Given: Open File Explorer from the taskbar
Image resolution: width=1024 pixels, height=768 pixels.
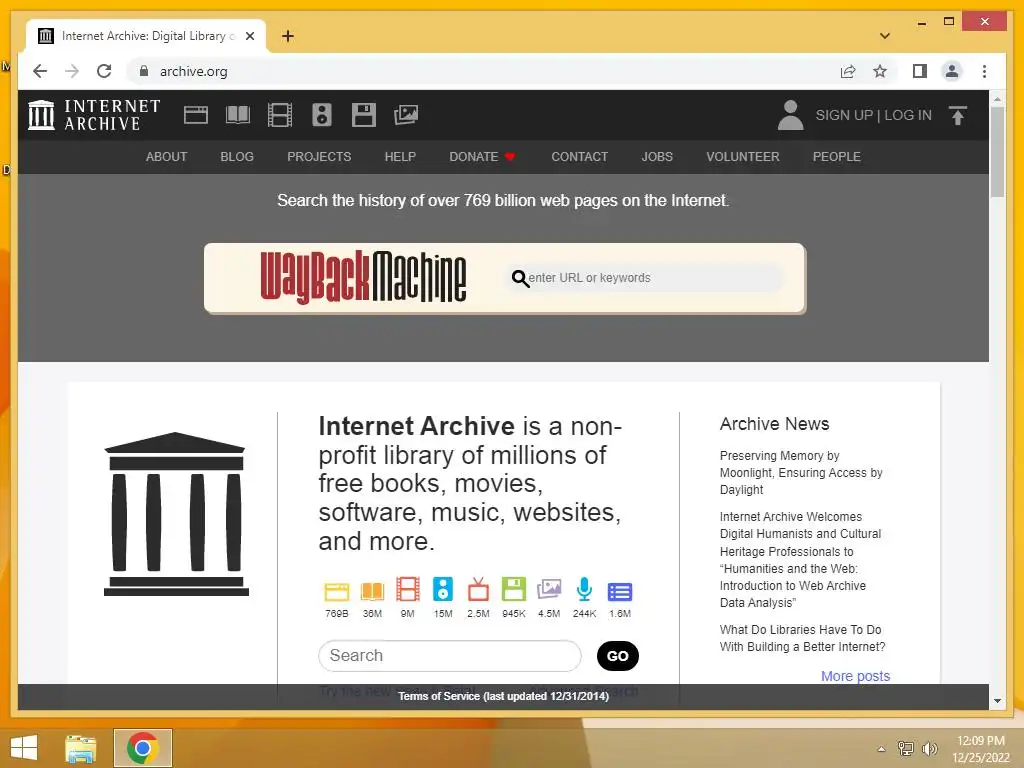Looking at the screenshot, I should (81, 748).
